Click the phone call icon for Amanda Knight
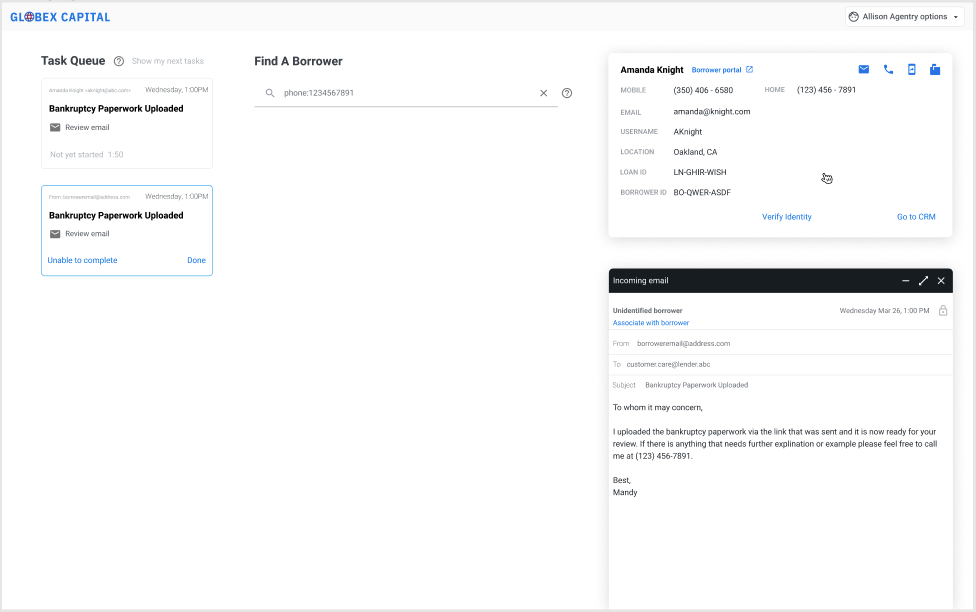This screenshot has height=612, width=976. tap(888, 70)
